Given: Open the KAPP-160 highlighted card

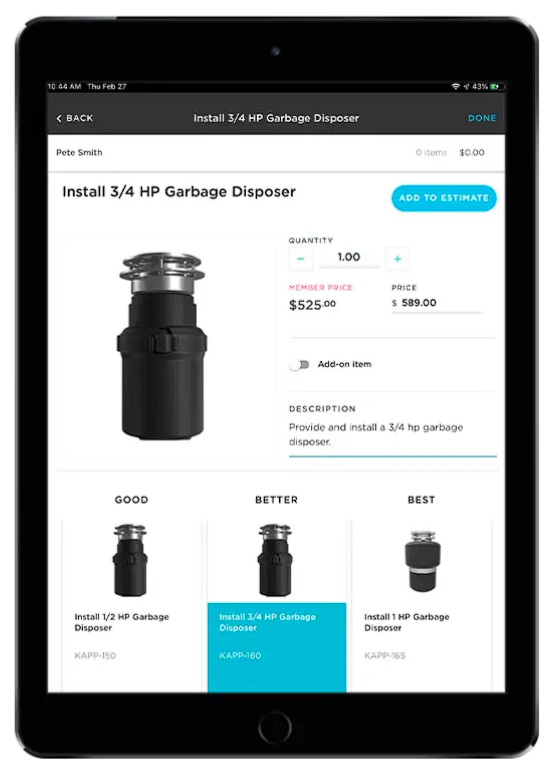Looking at the screenshot, I should point(277,647).
